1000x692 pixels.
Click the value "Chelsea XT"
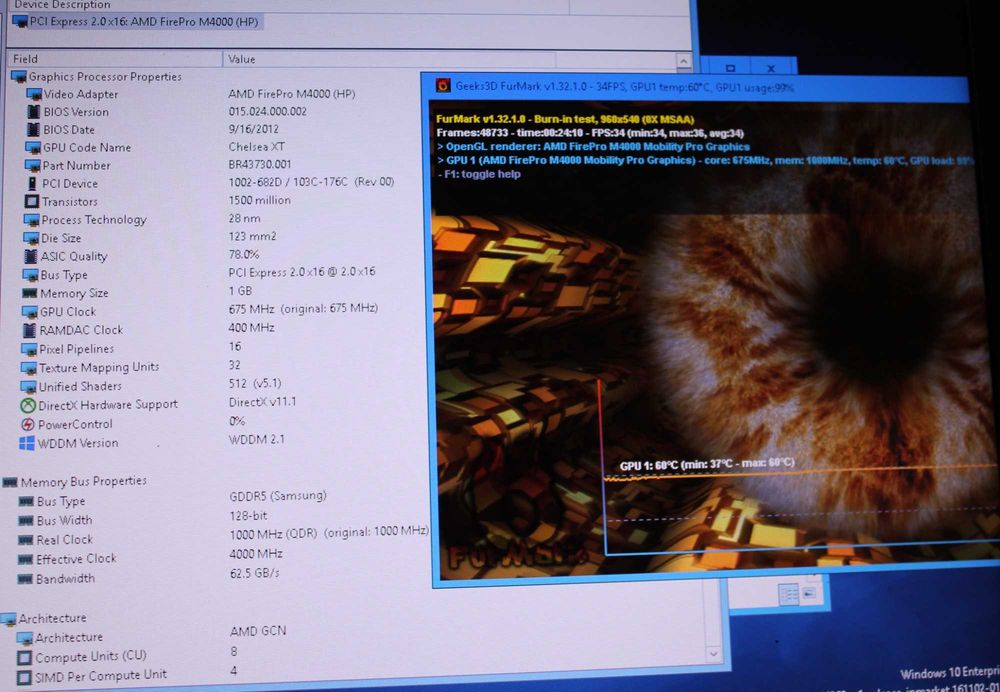(256, 147)
